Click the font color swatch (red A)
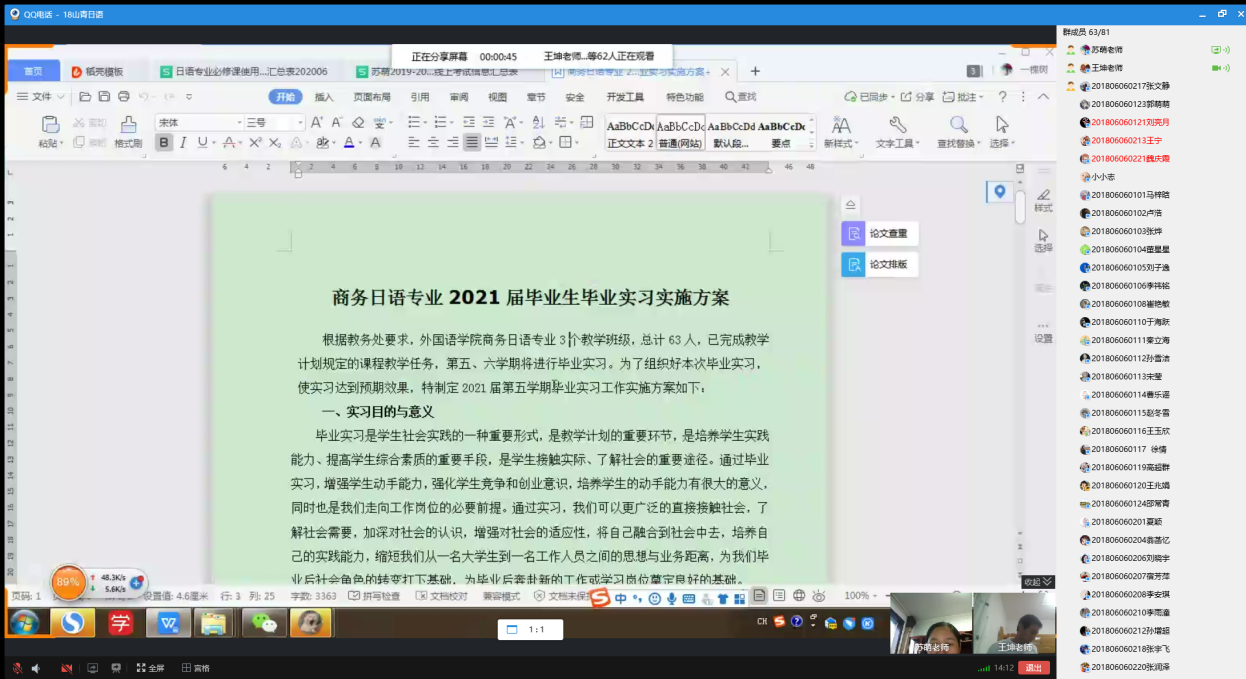The width and height of the screenshot is (1246, 679). coord(349,143)
